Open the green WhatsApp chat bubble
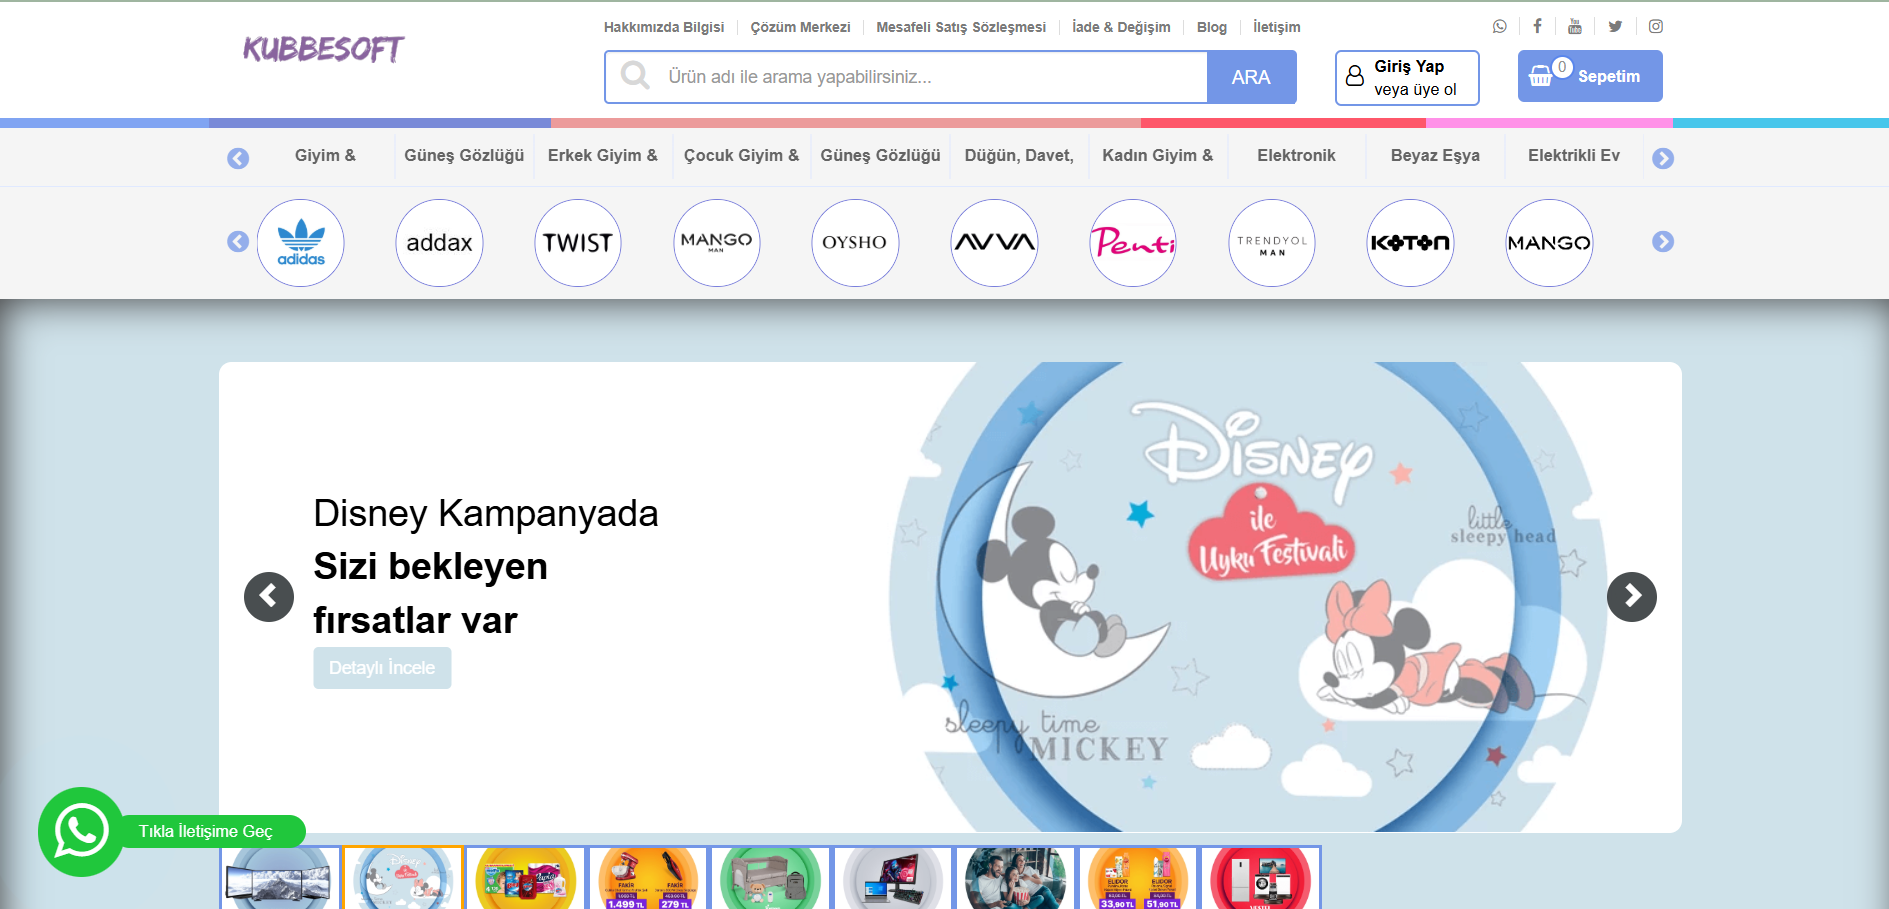The width and height of the screenshot is (1889, 909). (x=81, y=831)
